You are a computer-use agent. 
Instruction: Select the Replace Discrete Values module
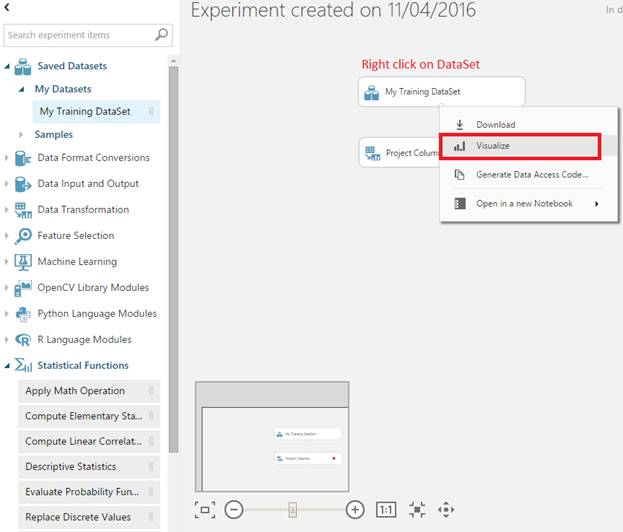pyautogui.click(x=89, y=517)
